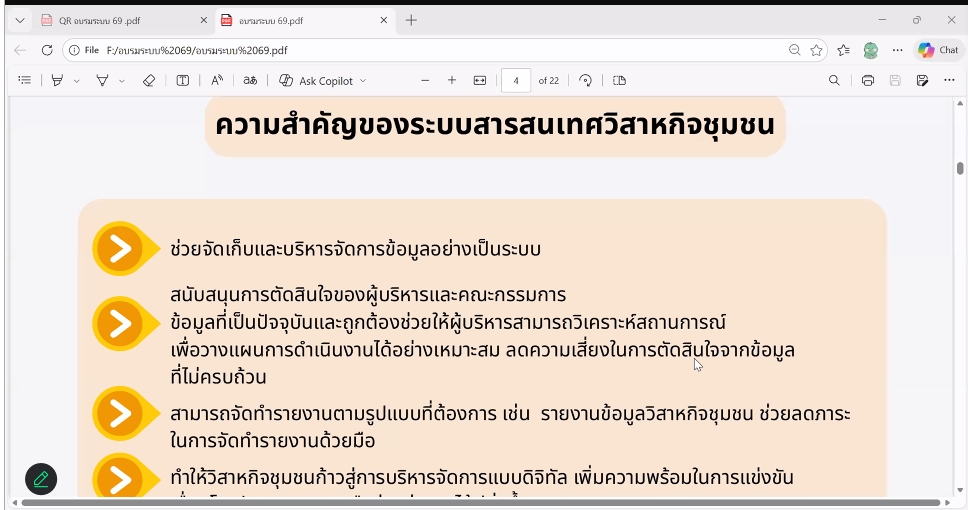This screenshot has width=968, height=510.
Task: Open Find in PDF search icon
Action: coord(835,80)
